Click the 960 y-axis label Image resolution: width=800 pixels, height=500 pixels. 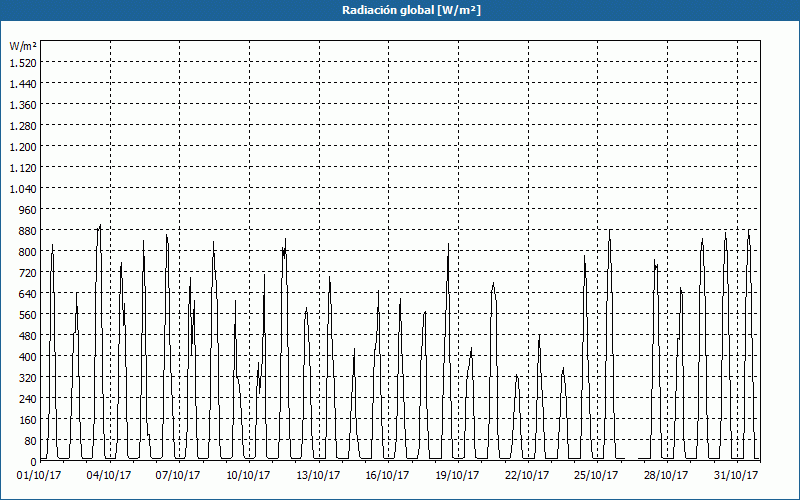click(28, 210)
